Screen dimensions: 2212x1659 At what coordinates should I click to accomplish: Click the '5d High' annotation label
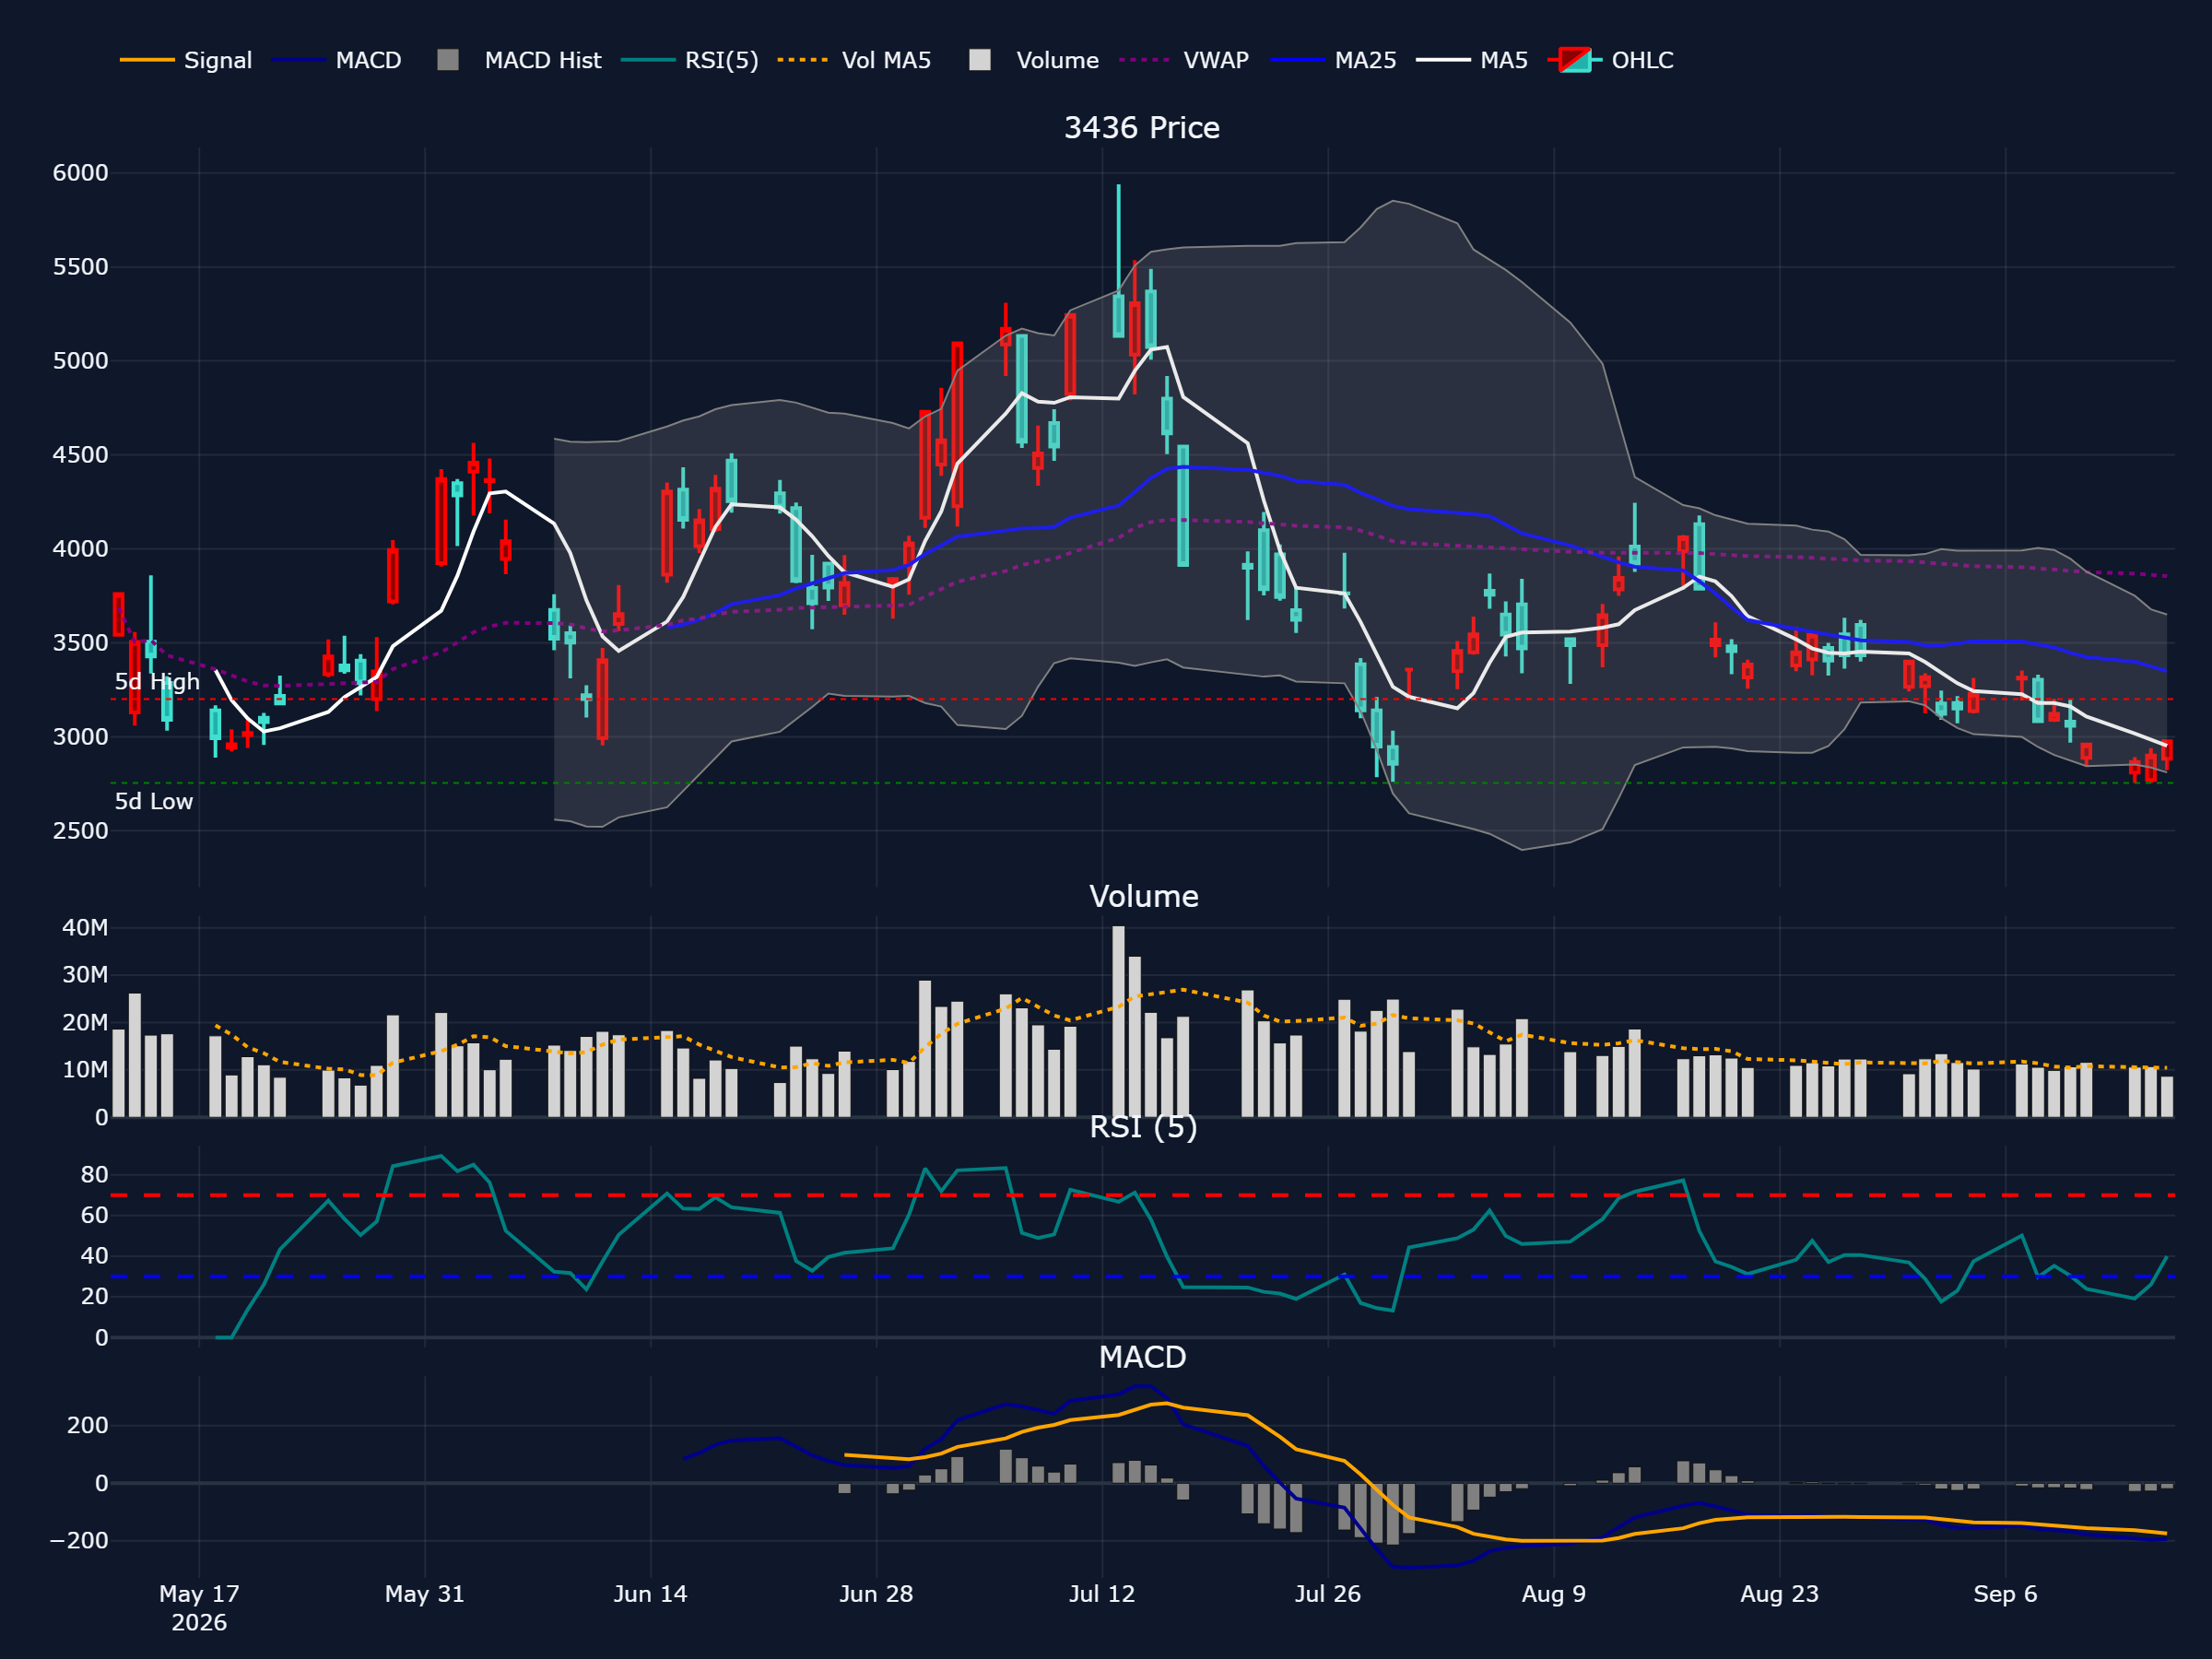(157, 682)
